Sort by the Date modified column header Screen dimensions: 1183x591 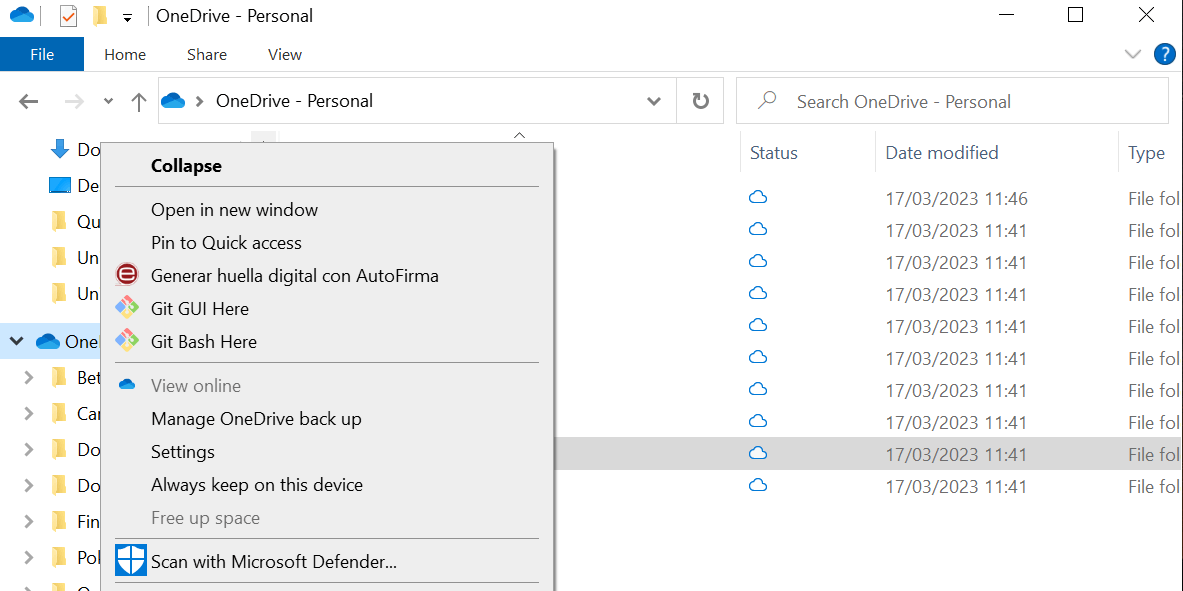tap(942, 153)
